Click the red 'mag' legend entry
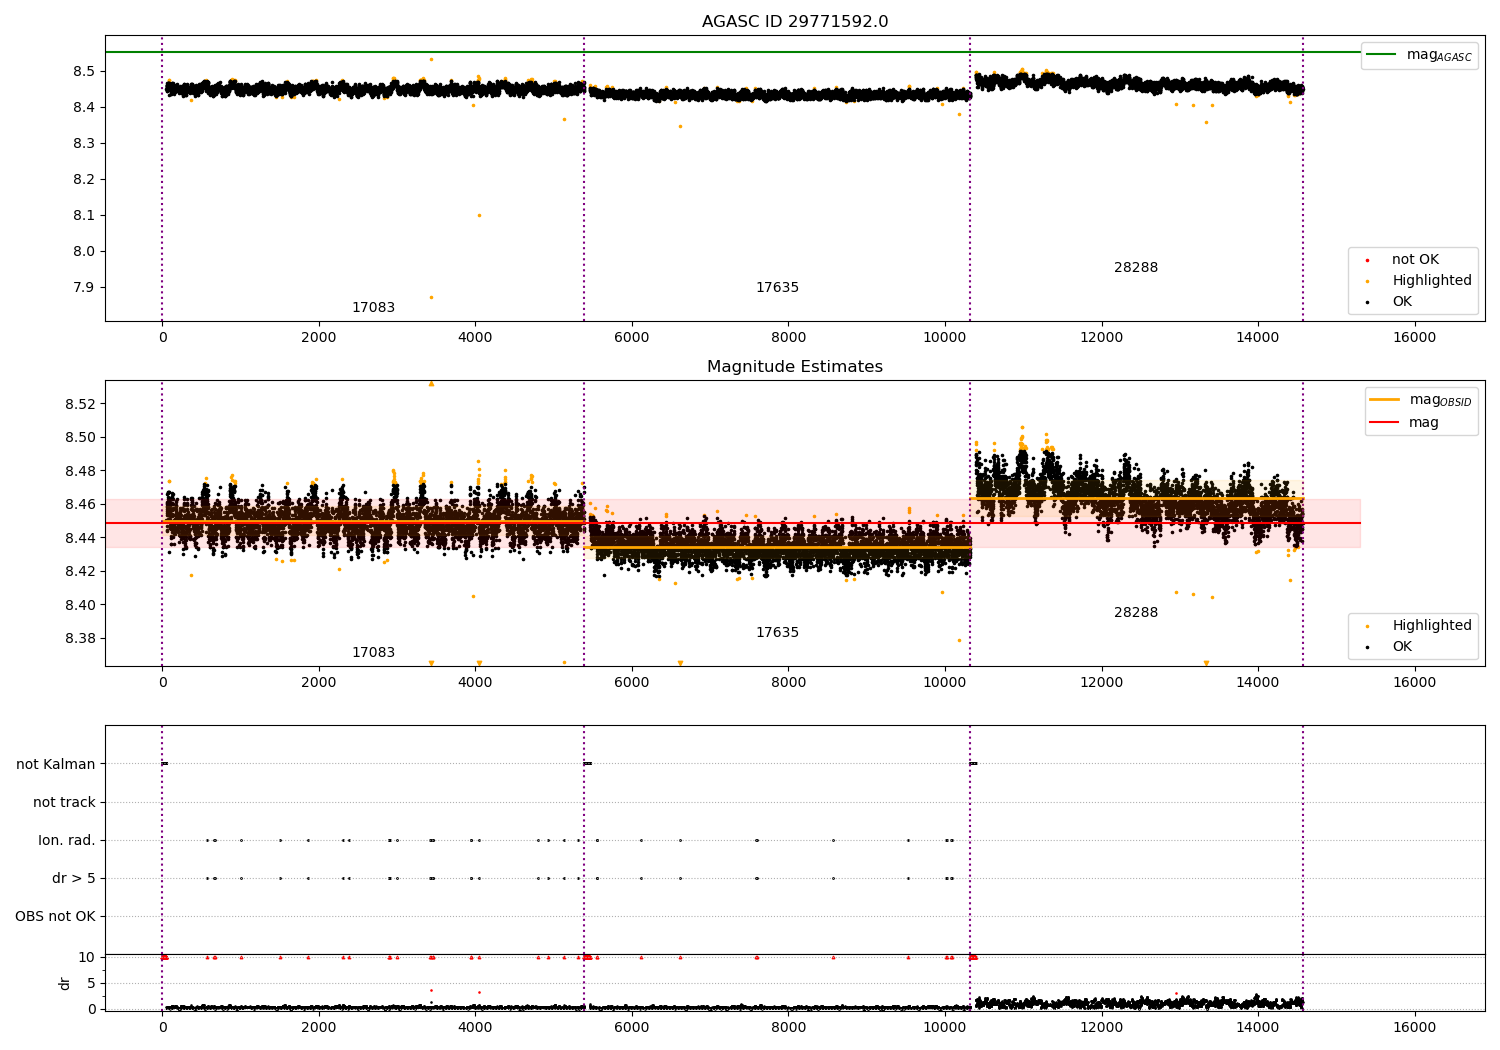 coord(1405,423)
